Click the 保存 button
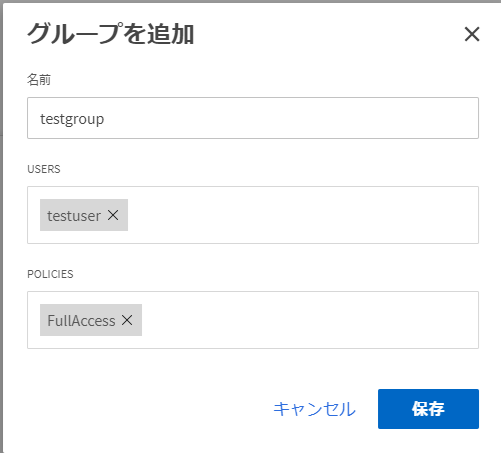The width and height of the screenshot is (501, 453). [428, 409]
